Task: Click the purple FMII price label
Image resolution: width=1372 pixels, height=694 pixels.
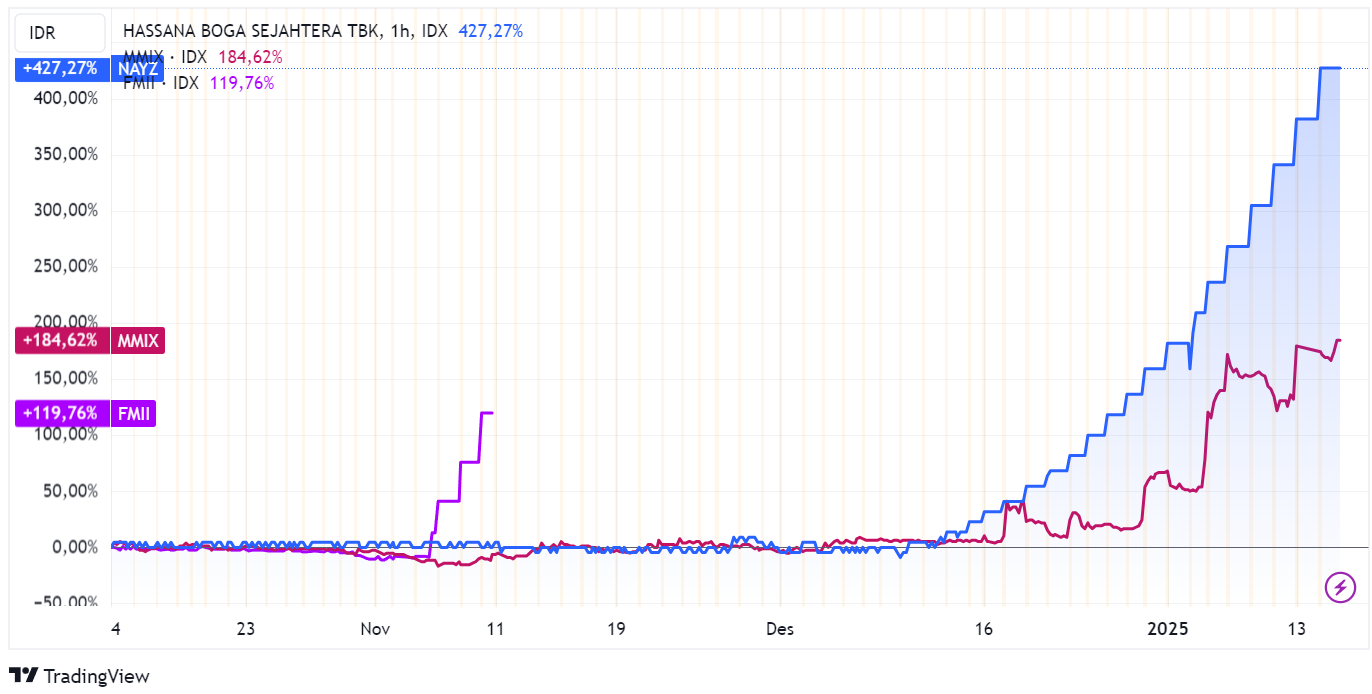Action: (133, 413)
